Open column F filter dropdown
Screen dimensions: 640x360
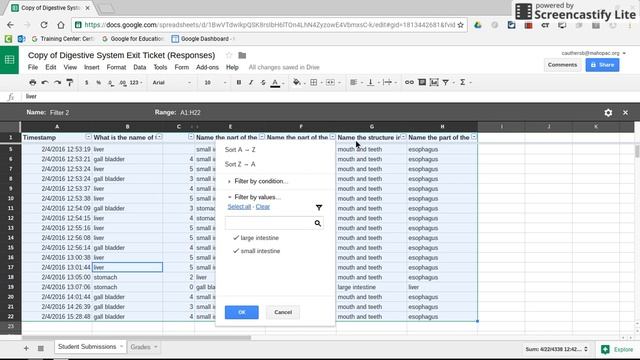(333, 137)
